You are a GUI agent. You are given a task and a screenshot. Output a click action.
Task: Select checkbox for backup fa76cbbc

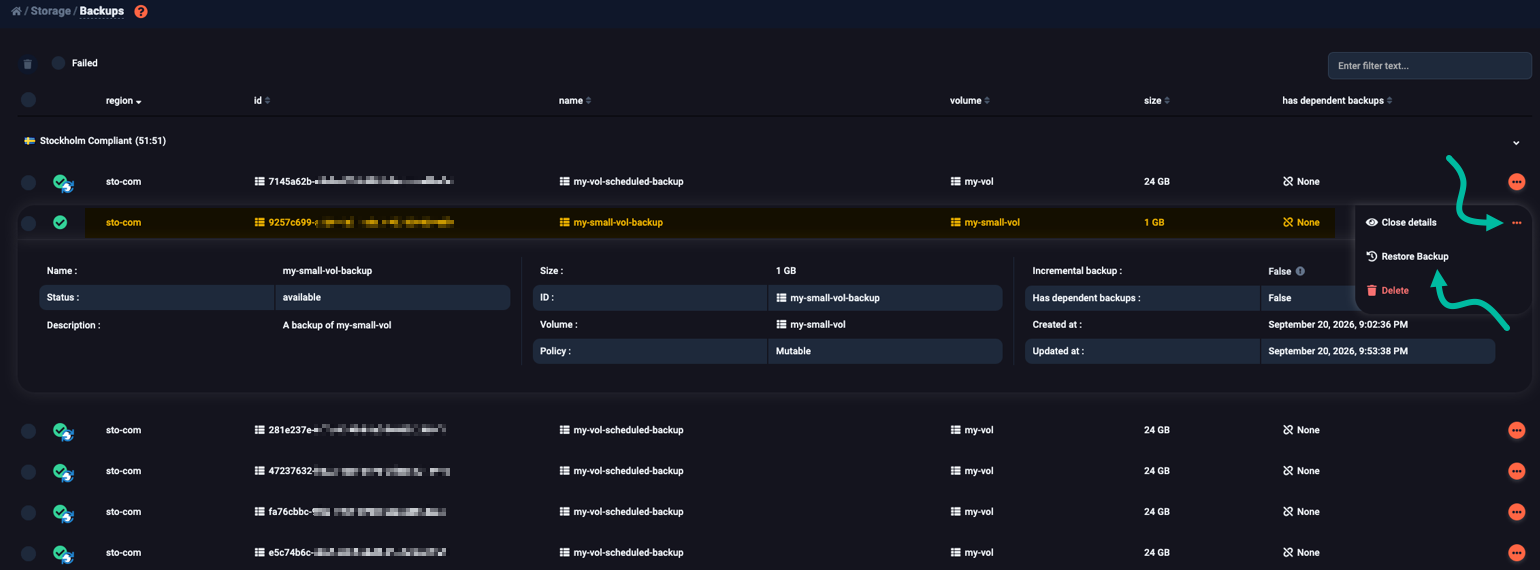pos(28,512)
